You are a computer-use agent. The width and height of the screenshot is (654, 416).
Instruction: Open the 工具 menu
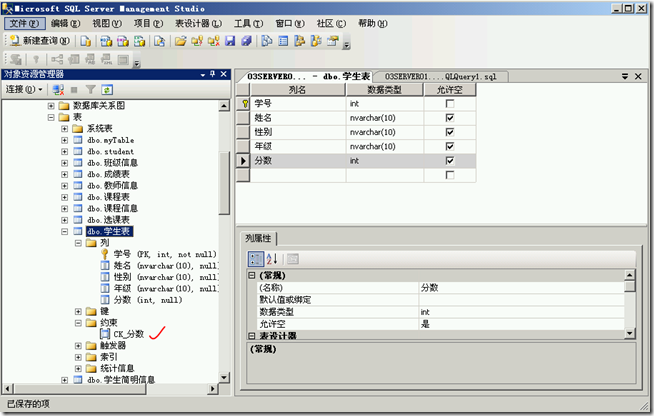tap(248, 23)
